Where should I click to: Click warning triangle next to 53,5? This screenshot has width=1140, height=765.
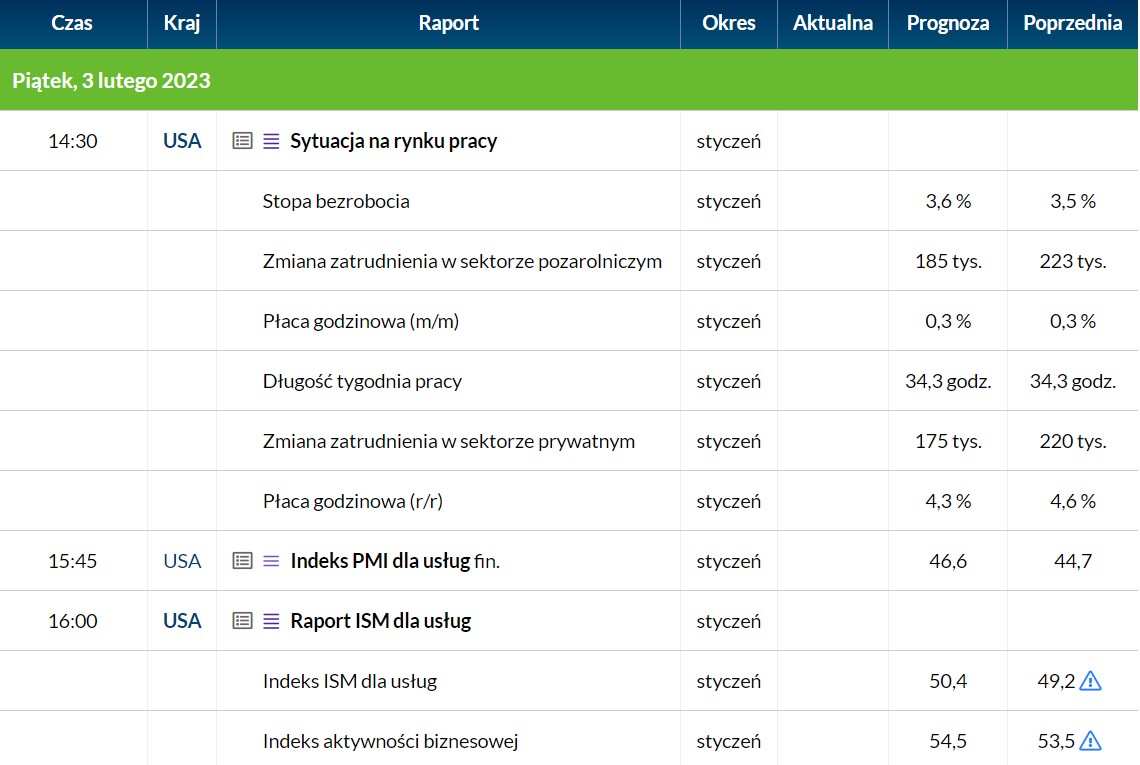pyautogui.click(x=1090, y=741)
